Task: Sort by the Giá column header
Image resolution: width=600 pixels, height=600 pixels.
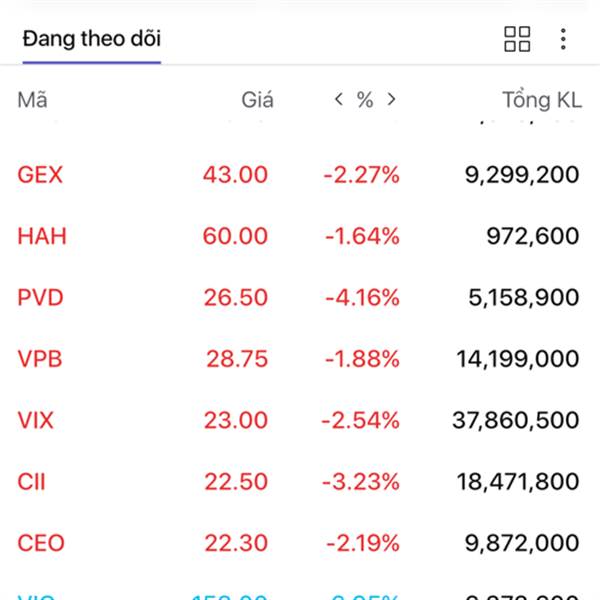Action: coord(257,100)
